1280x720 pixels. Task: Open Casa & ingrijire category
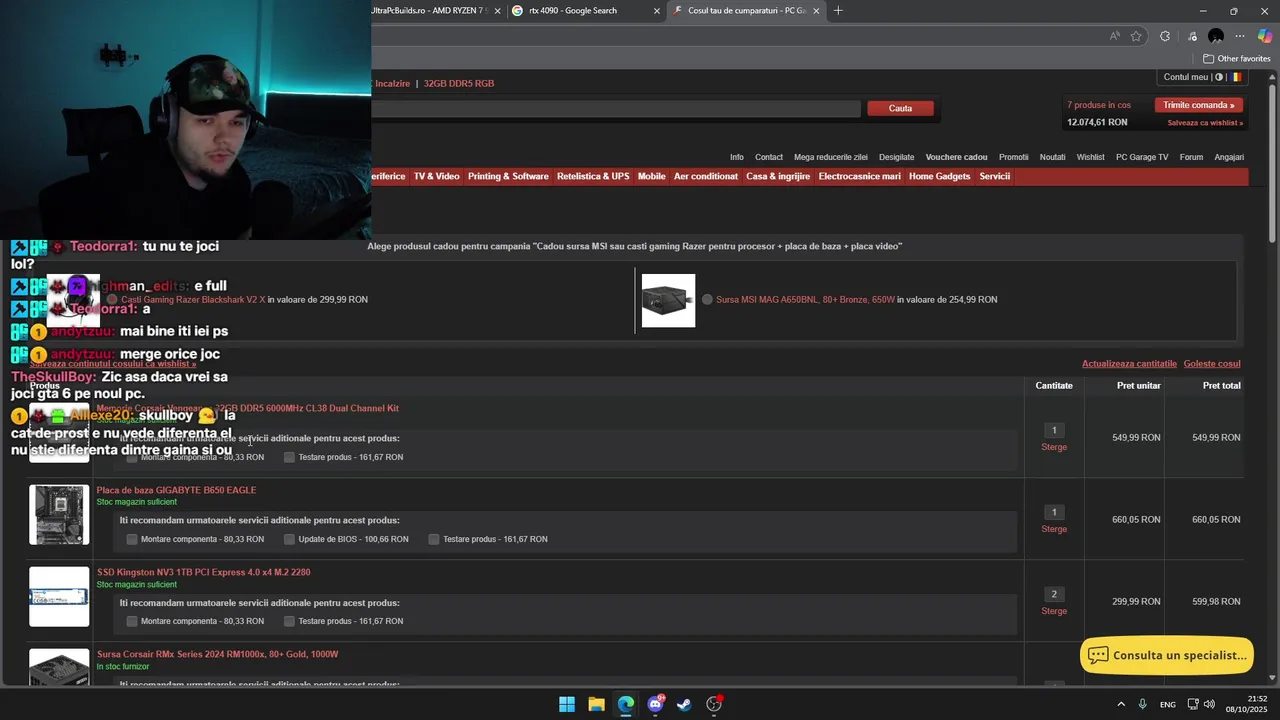(x=778, y=176)
